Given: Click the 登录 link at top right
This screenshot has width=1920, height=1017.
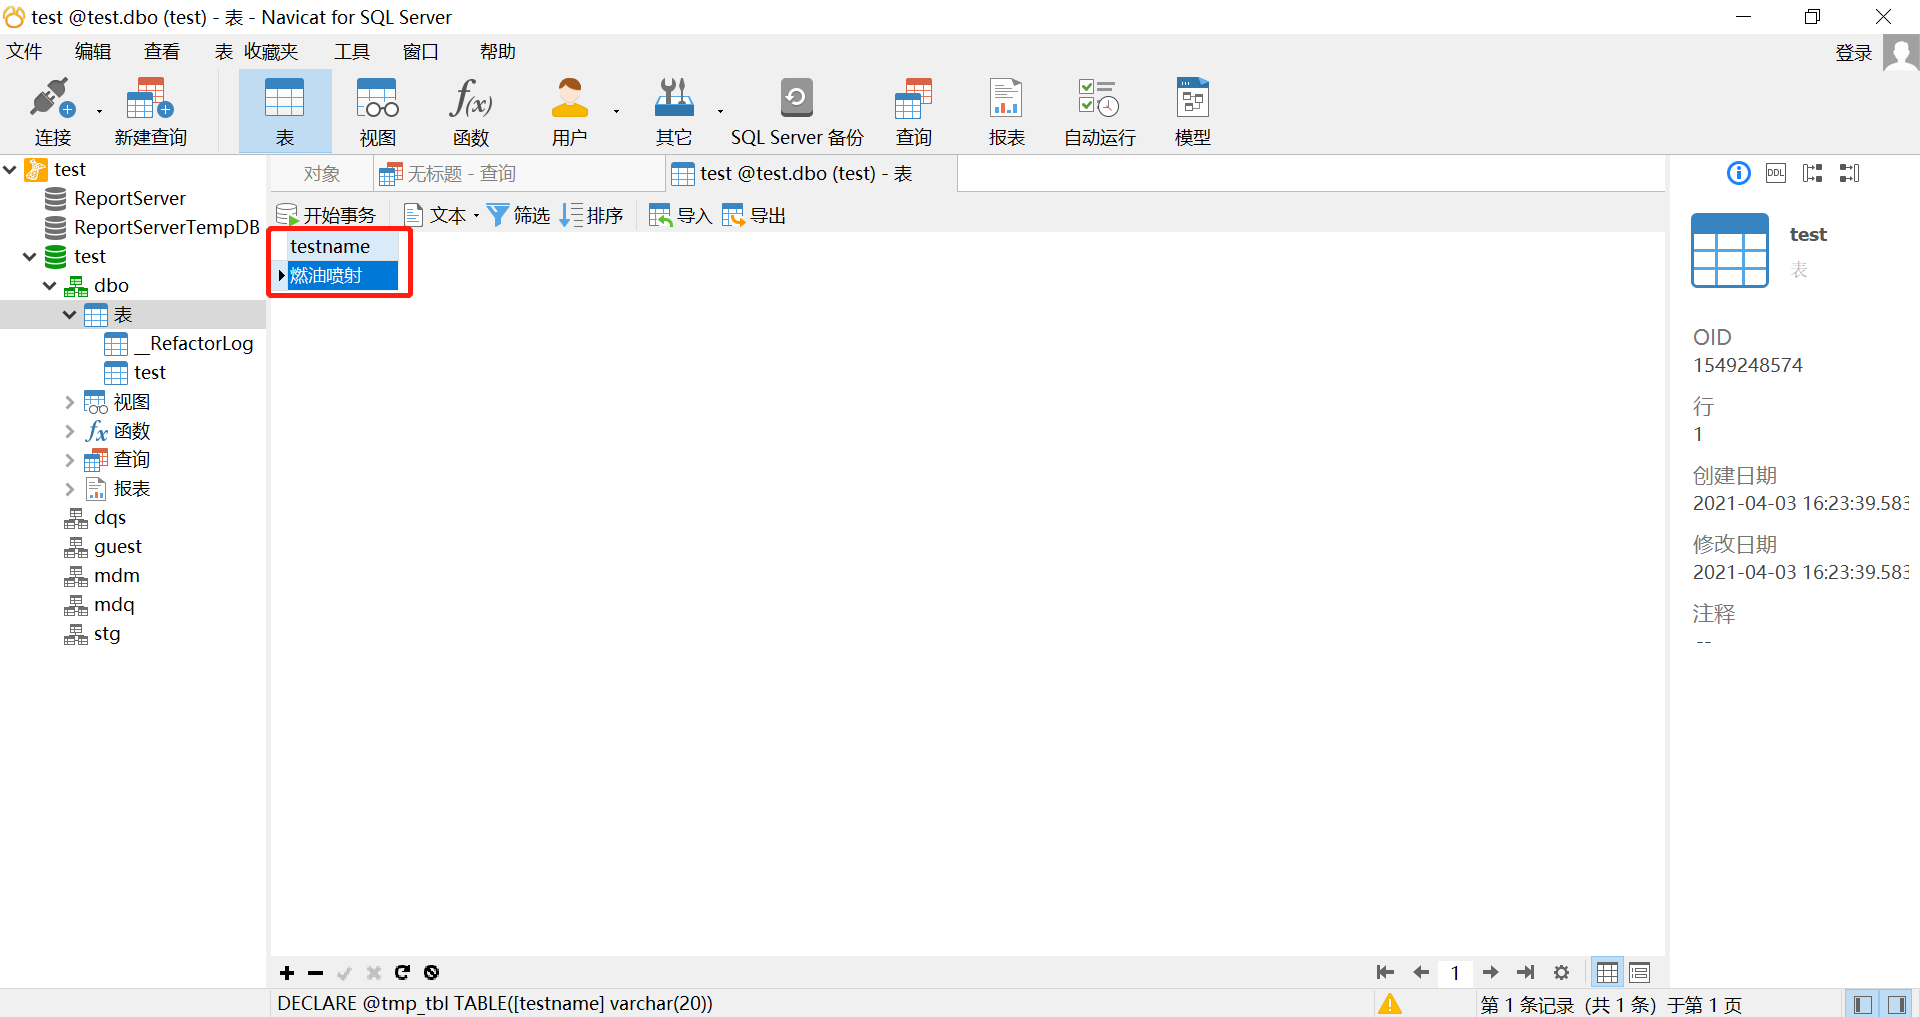Looking at the screenshot, I should click(1854, 52).
